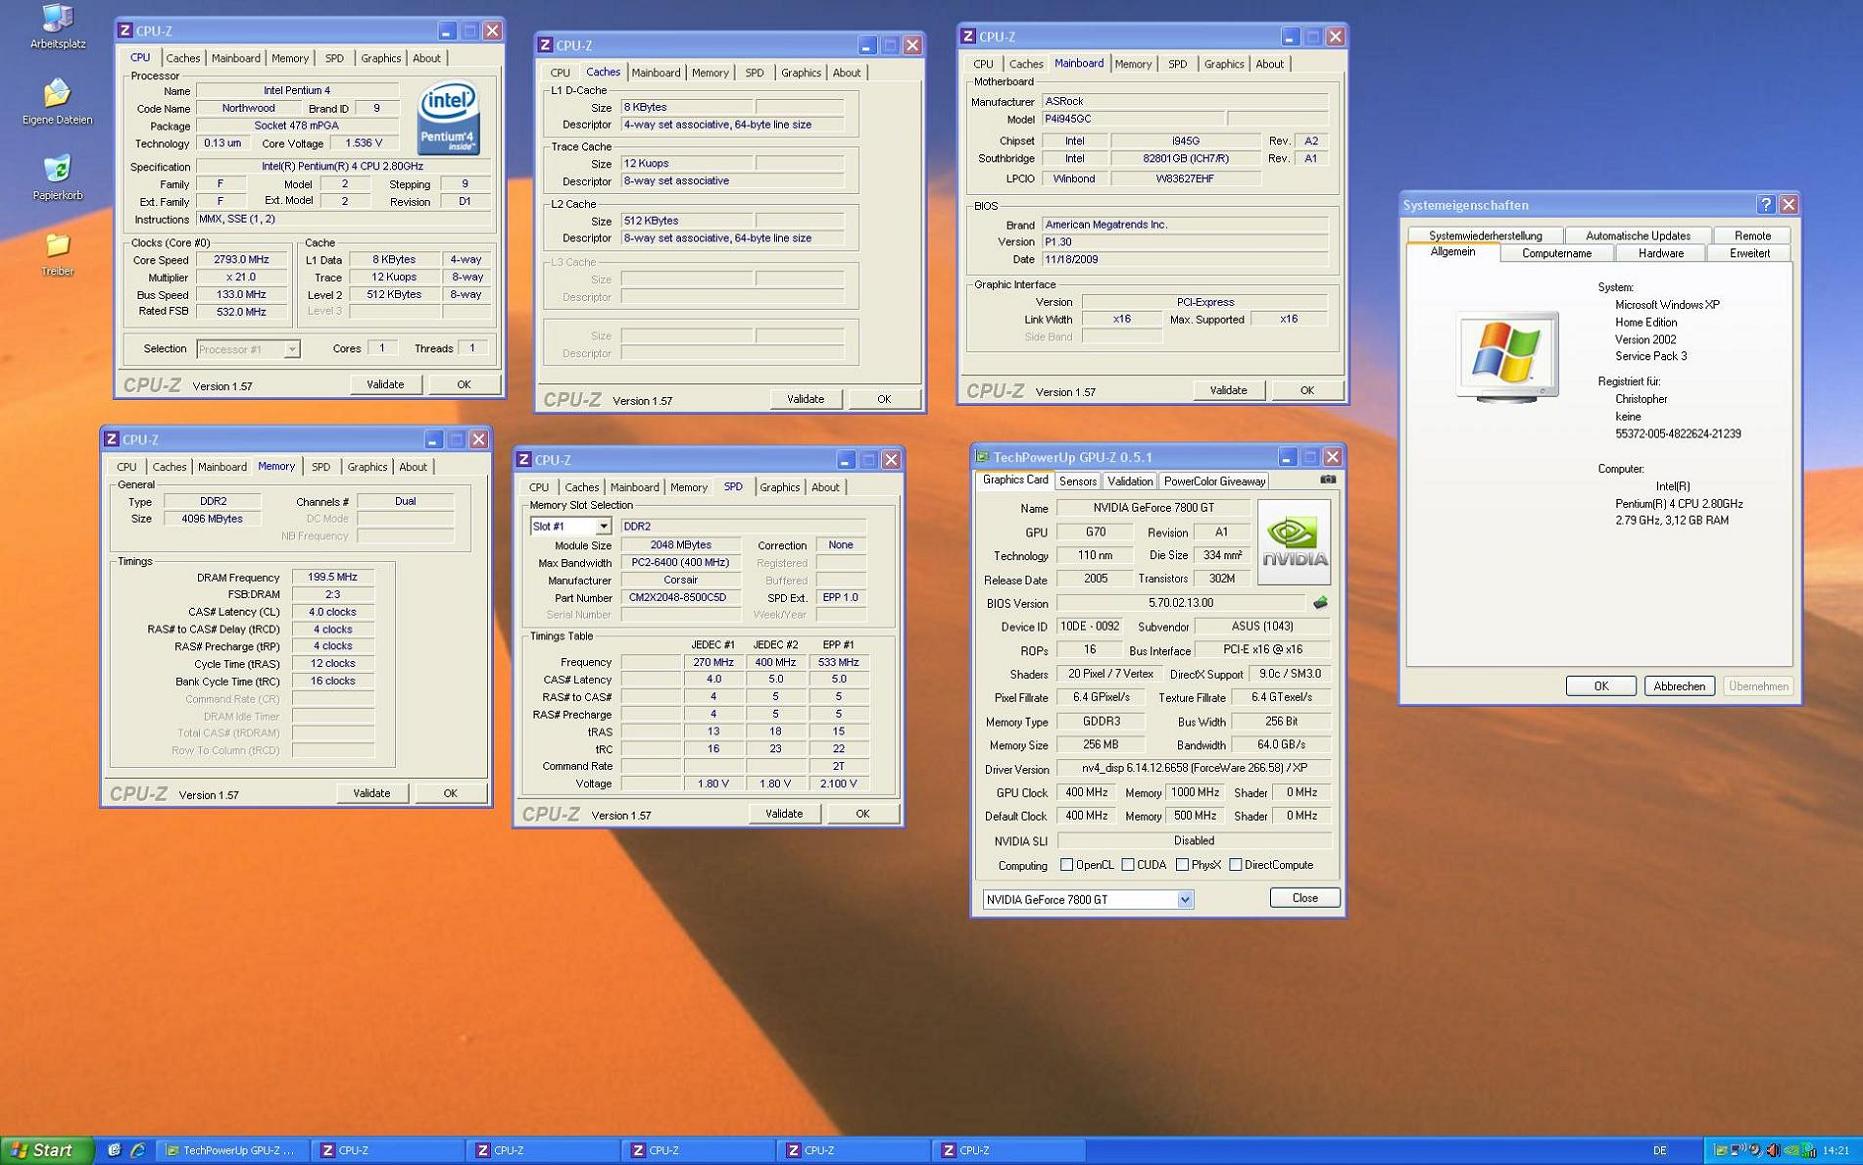Click the Z title icon of the CPU-Z Mainboard window

click(967, 36)
